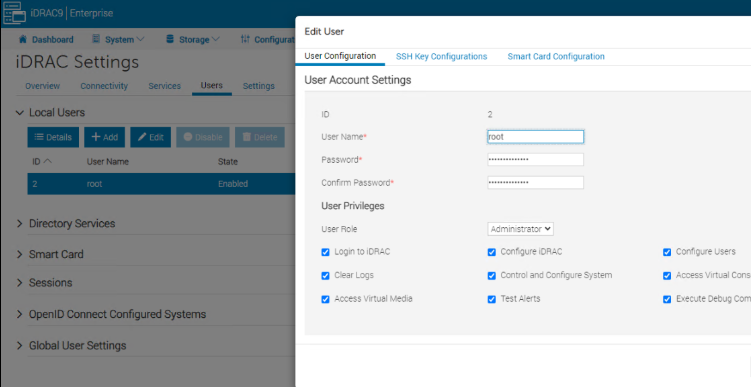Open the Dashboard page
The height and width of the screenshot is (387, 751).
coord(46,39)
